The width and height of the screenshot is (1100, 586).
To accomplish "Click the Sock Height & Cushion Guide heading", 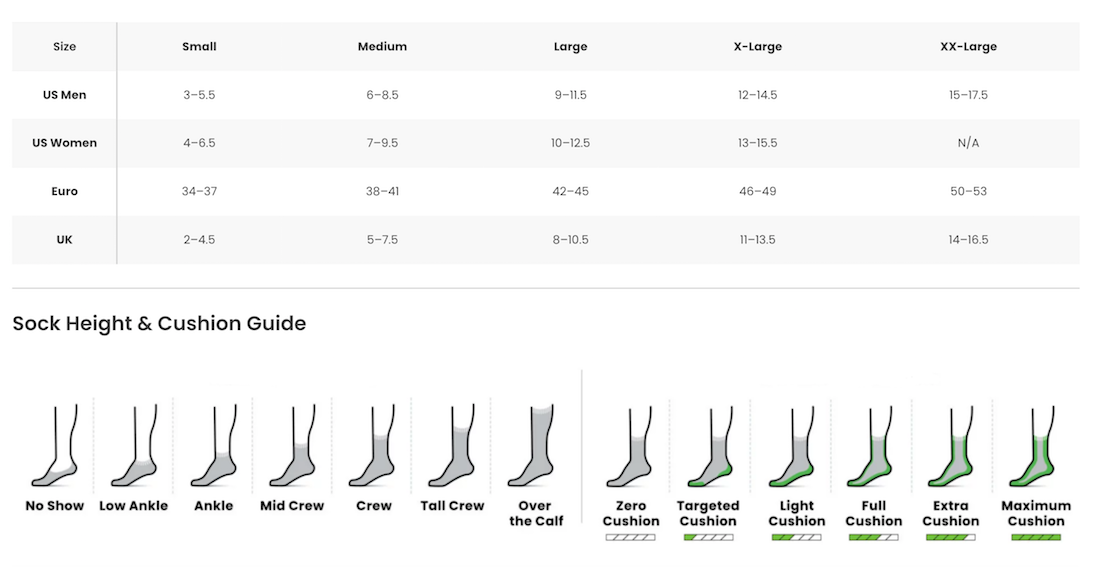I will tap(159, 324).
